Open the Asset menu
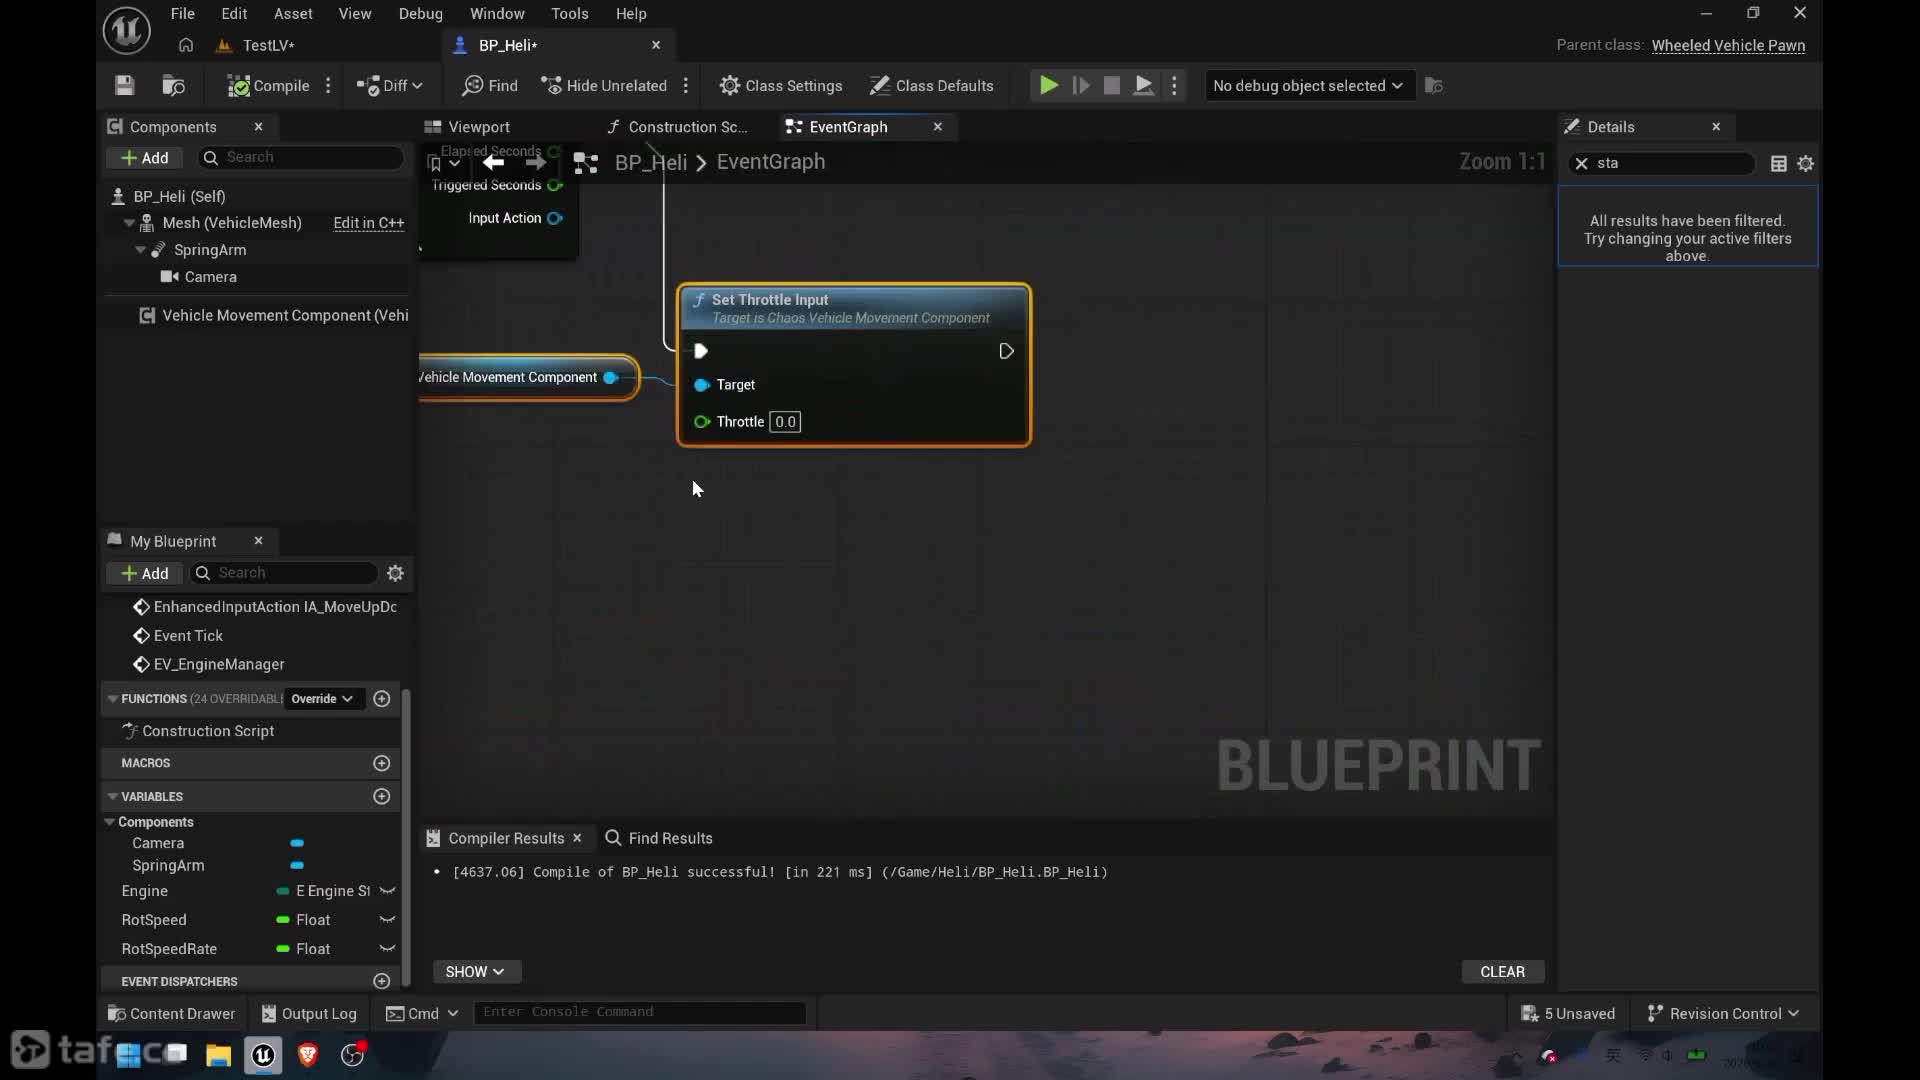Image resolution: width=1920 pixels, height=1080 pixels. (x=293, y=14)
